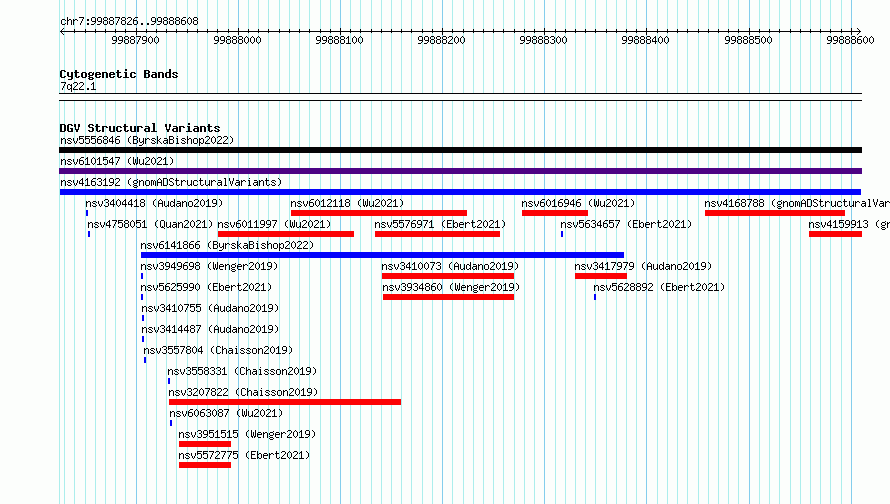890x504 pixels.
Task: Click the nsv3414487 (Audano2019) label
Action: (x=210, y=329)
